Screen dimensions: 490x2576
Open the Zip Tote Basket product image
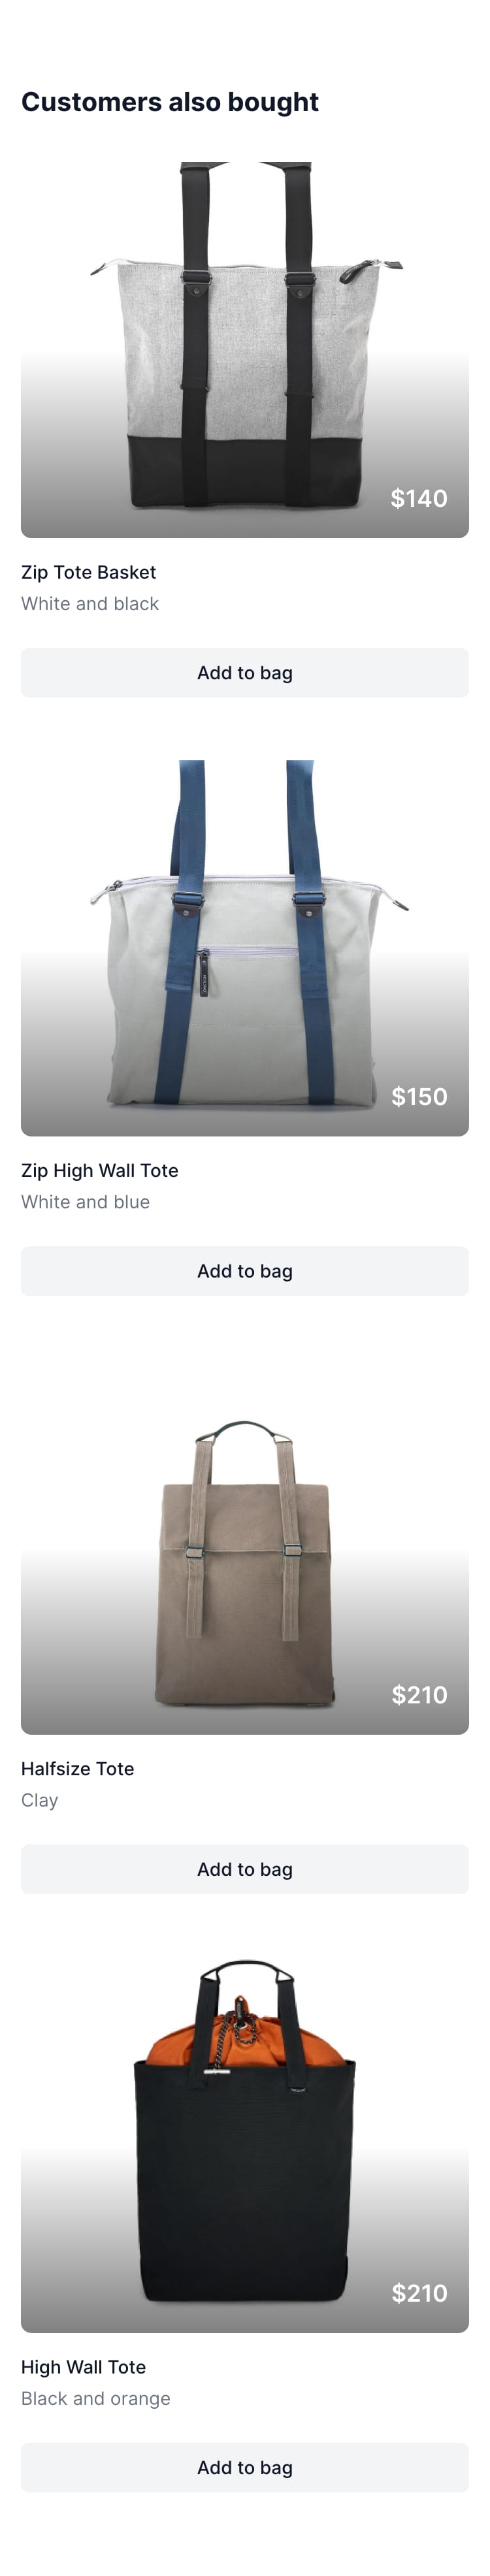tap(245, 350)
